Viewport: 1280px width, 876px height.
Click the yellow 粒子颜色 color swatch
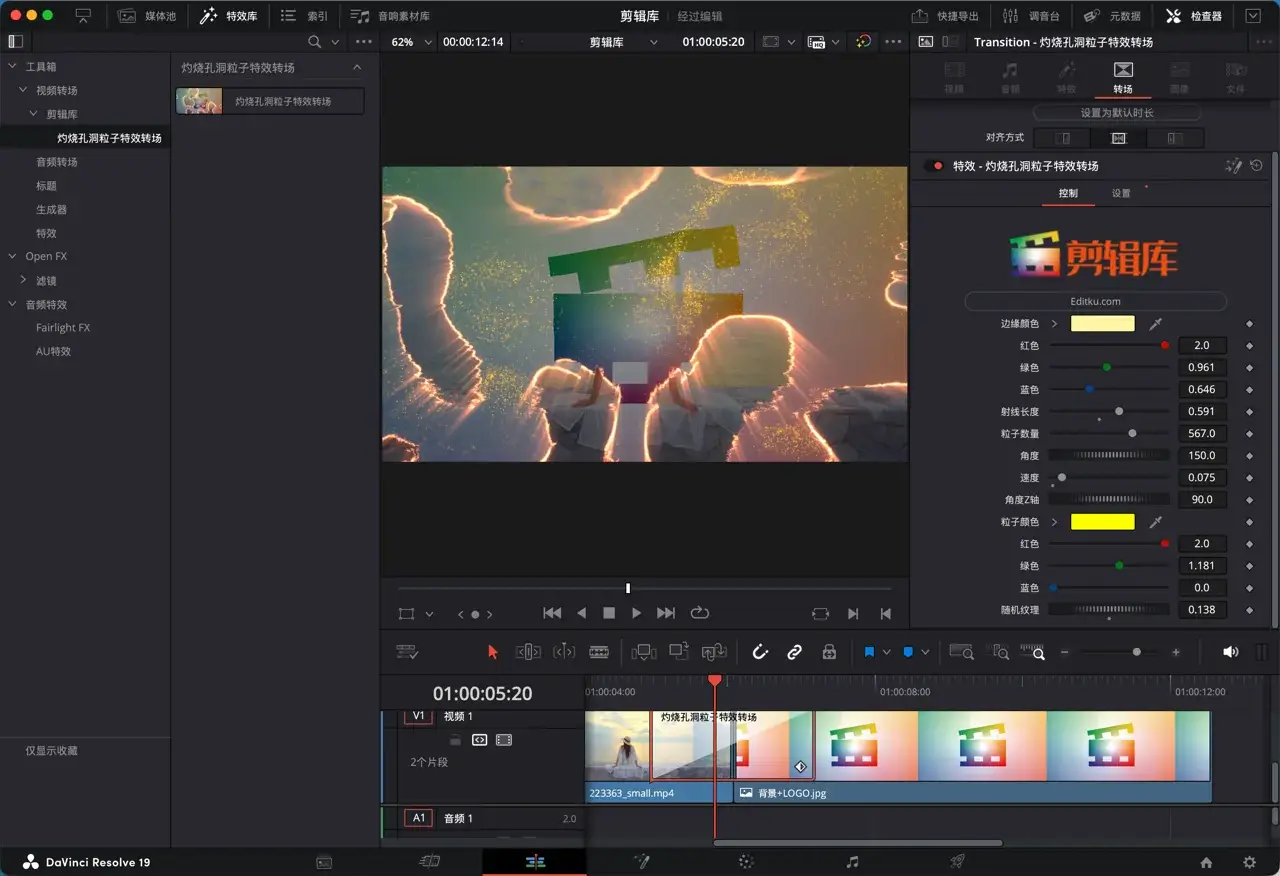point(1102,522)
